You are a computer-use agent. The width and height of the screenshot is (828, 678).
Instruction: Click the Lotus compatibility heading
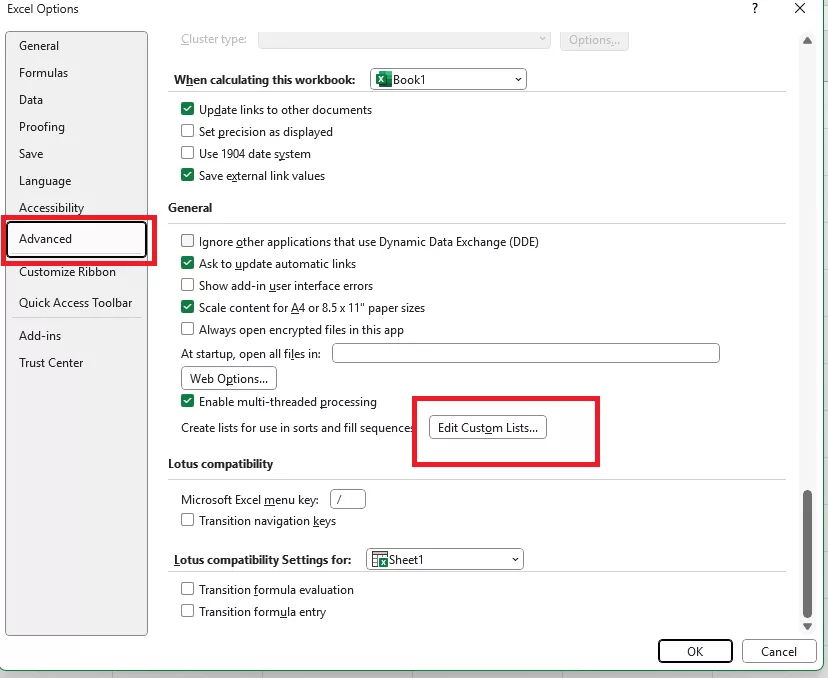(220, 464)
